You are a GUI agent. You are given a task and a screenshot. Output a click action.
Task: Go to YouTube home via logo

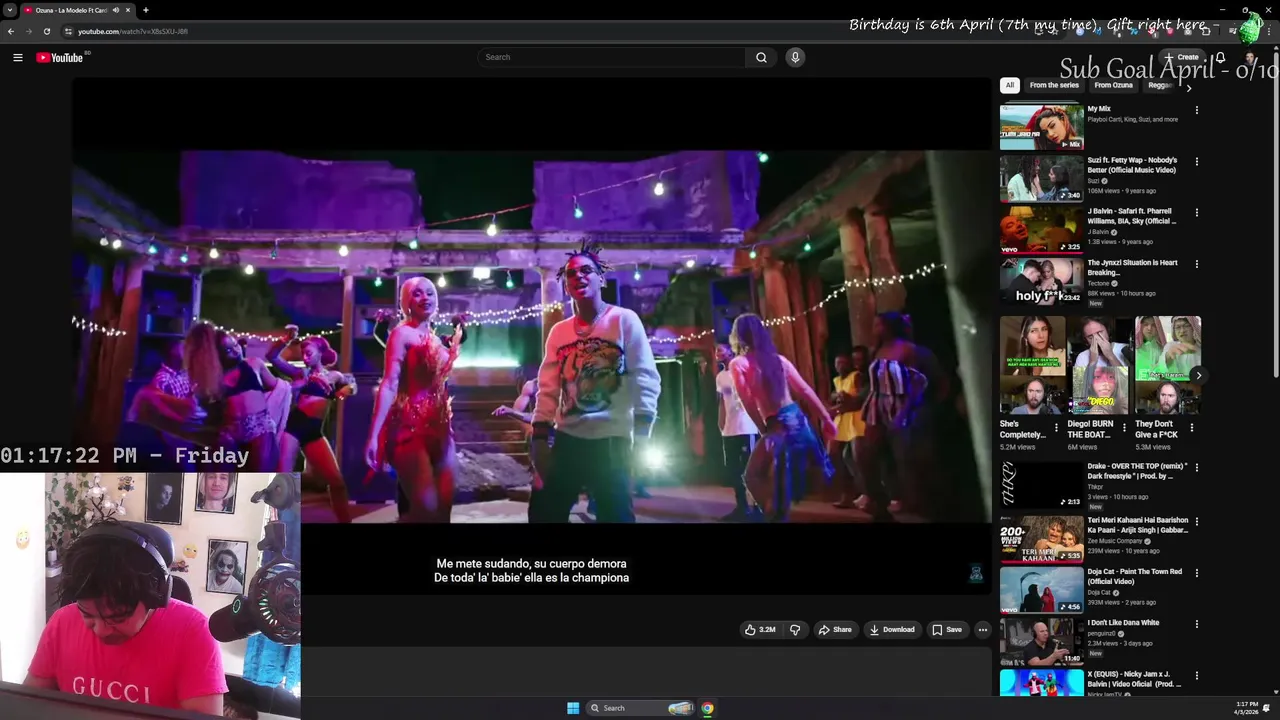tap(60, 58)
